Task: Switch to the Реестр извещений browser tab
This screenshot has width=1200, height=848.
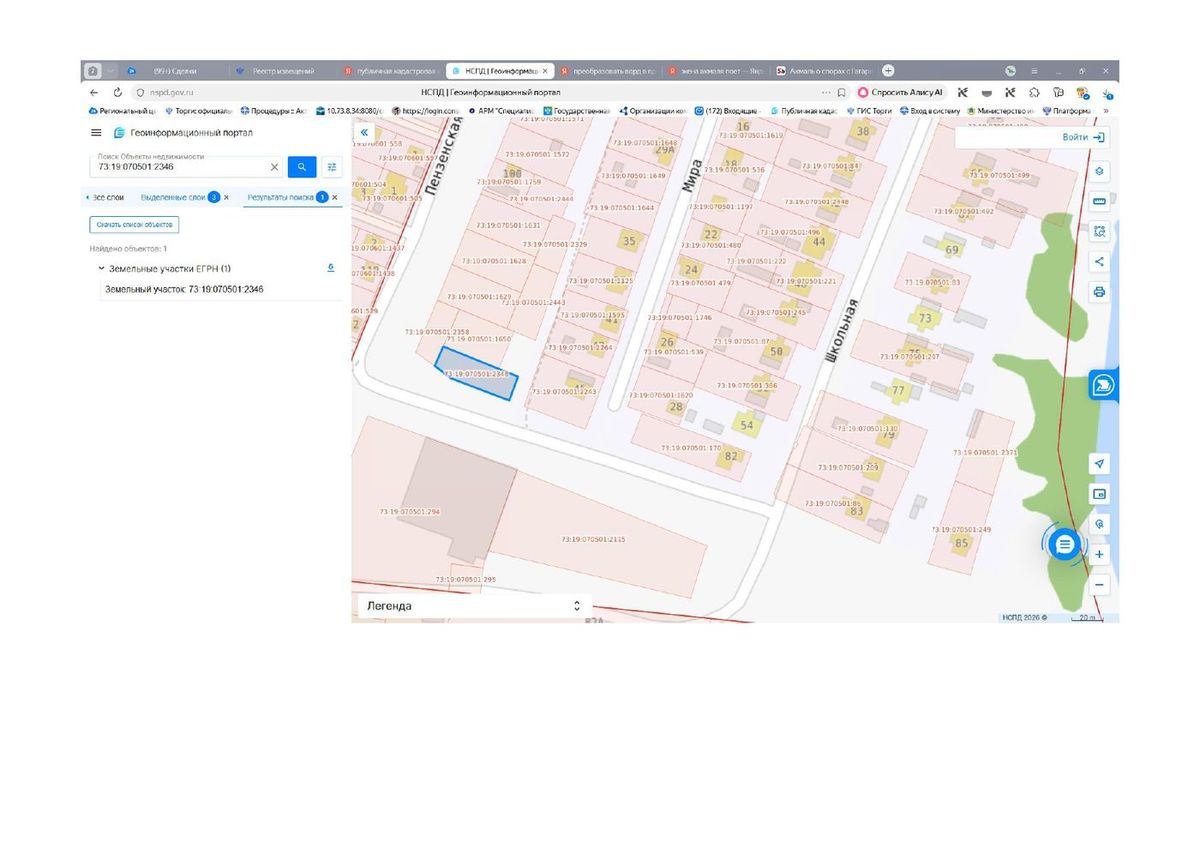Action: pos(283,71)
